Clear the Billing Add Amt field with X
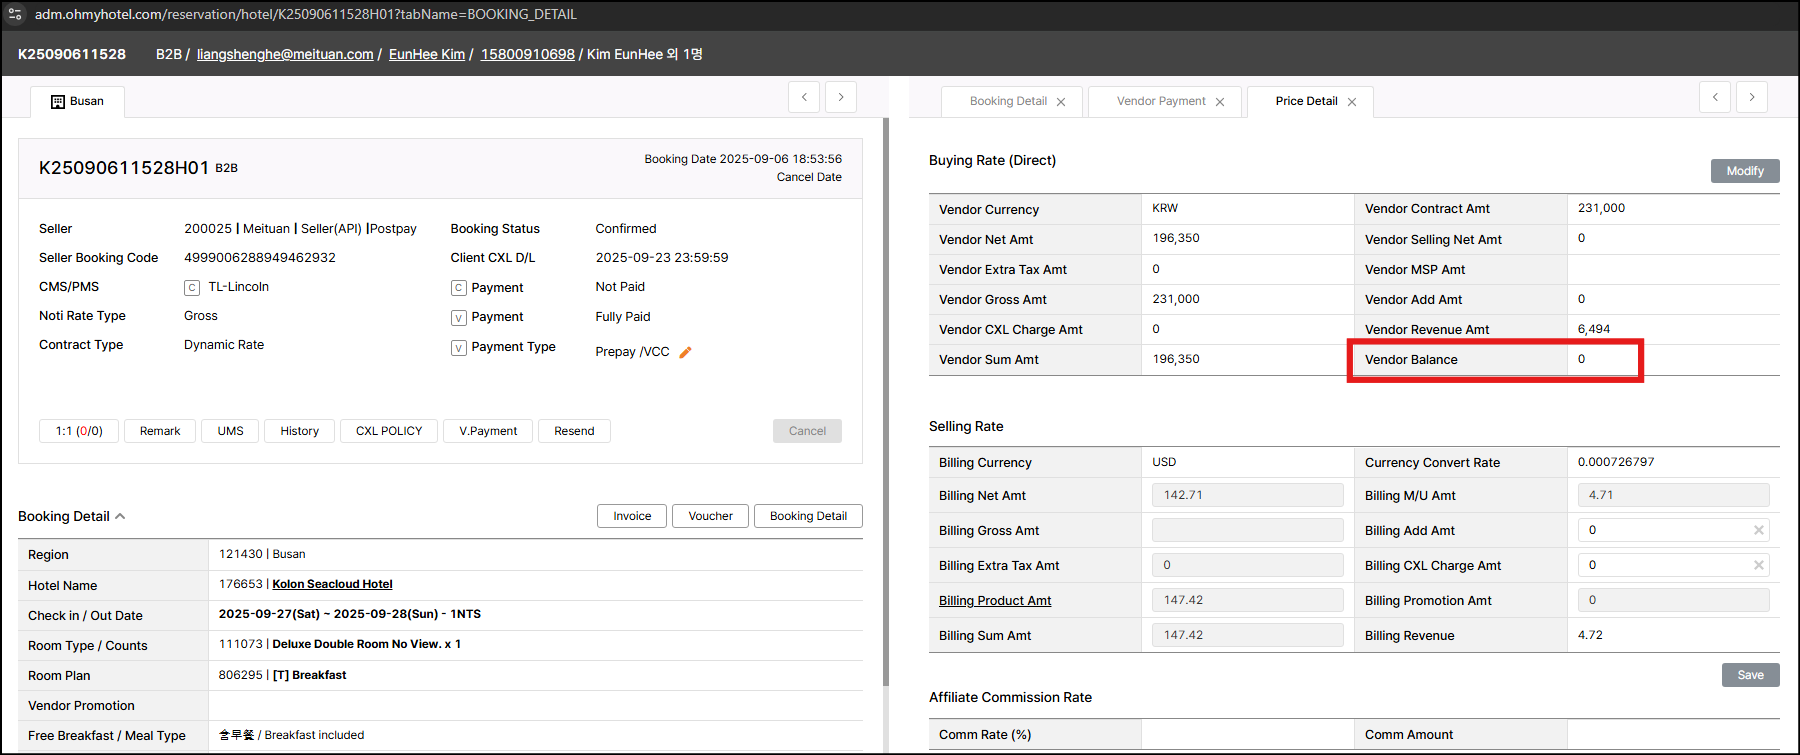This screenshot has width=1800, height=755. coord(1758,530)
